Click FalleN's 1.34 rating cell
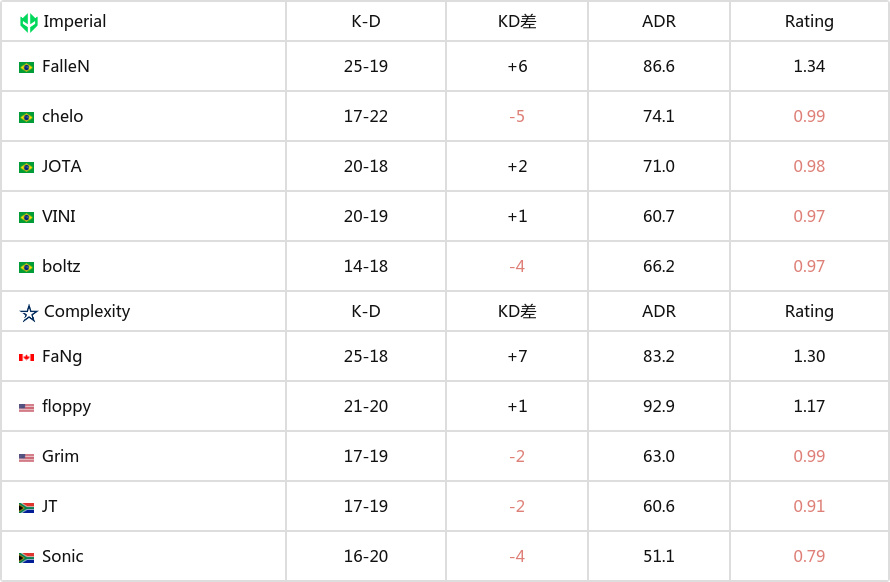 pos(809,66)
